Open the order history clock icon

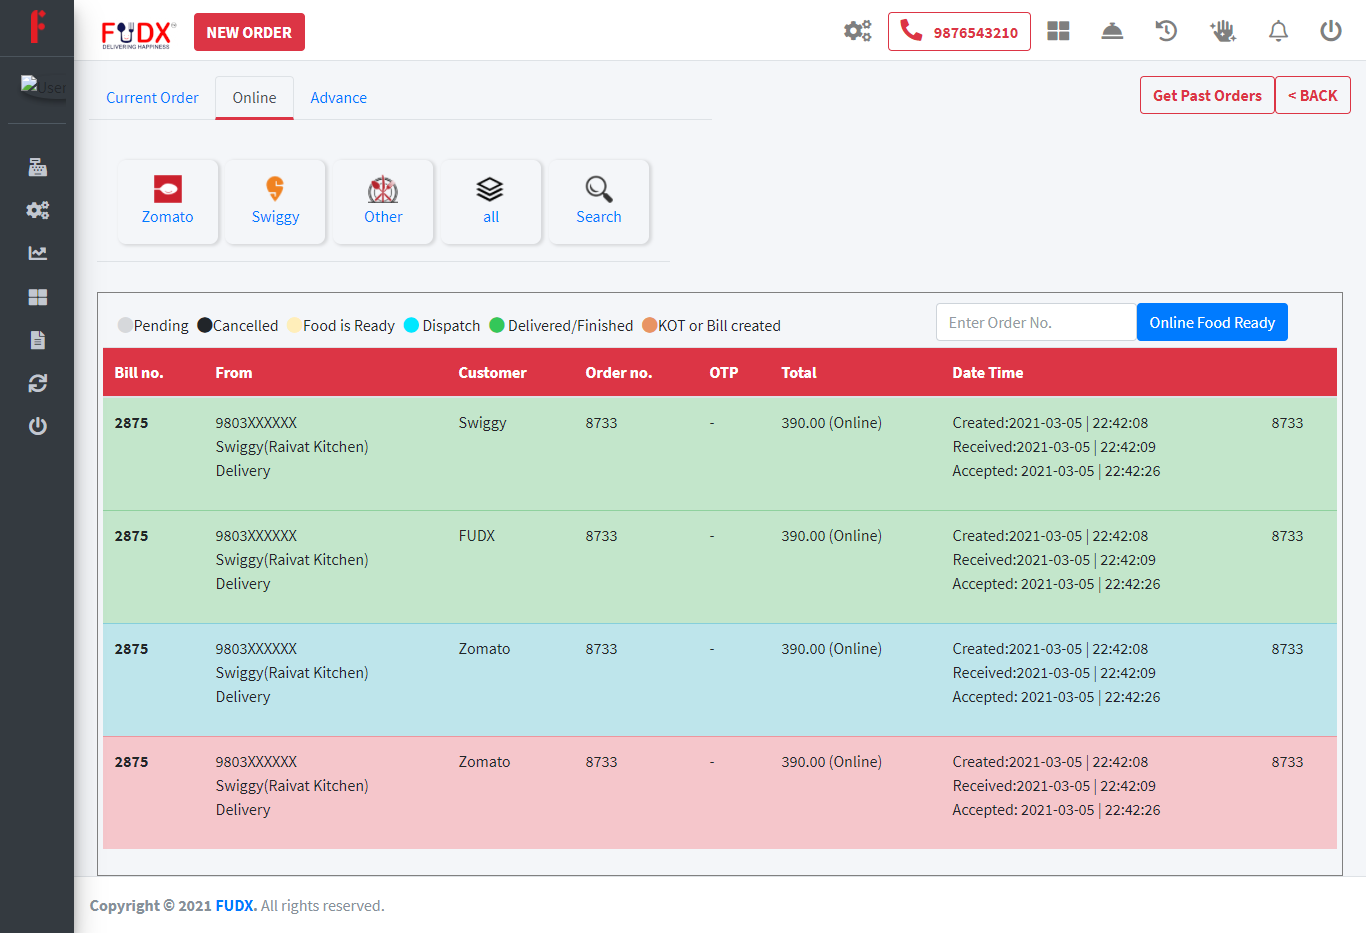click(1166, 31)
